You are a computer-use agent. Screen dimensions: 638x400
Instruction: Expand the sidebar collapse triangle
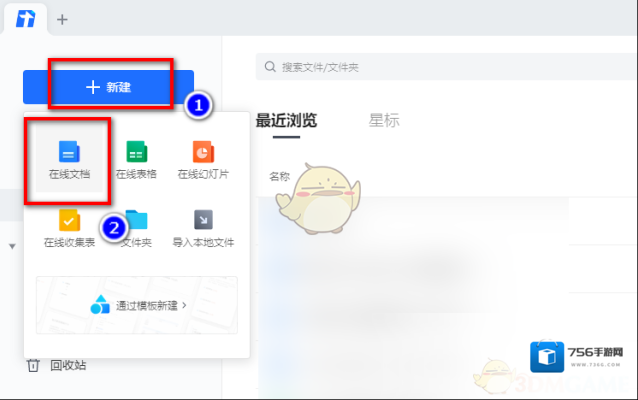point(12,246)
